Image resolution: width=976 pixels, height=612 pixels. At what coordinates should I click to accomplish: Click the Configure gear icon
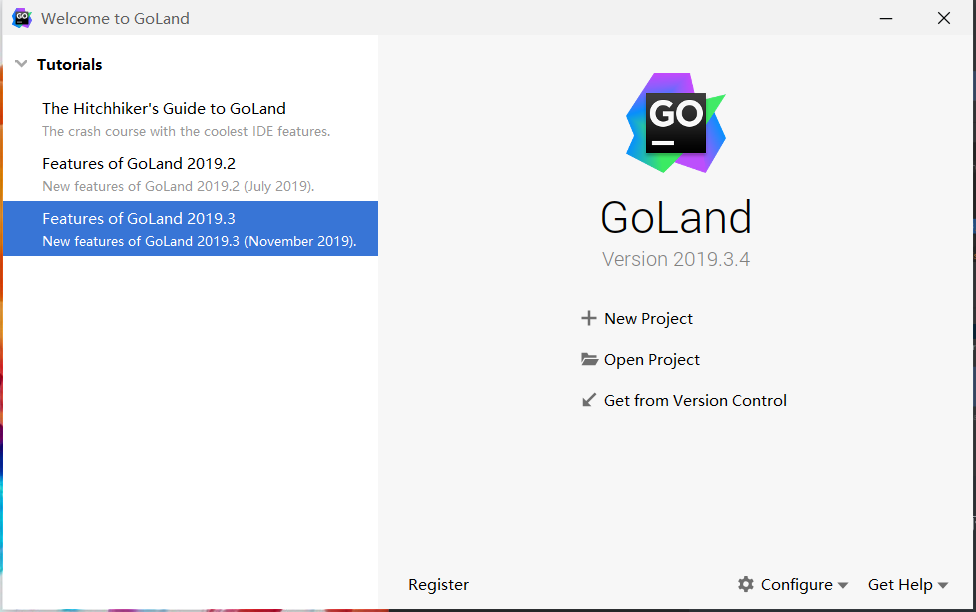pos(746,584)
